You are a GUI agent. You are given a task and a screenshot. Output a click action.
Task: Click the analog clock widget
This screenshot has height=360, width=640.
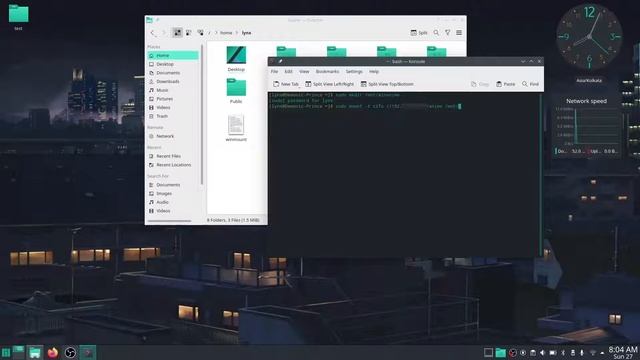tap(589, 37)
